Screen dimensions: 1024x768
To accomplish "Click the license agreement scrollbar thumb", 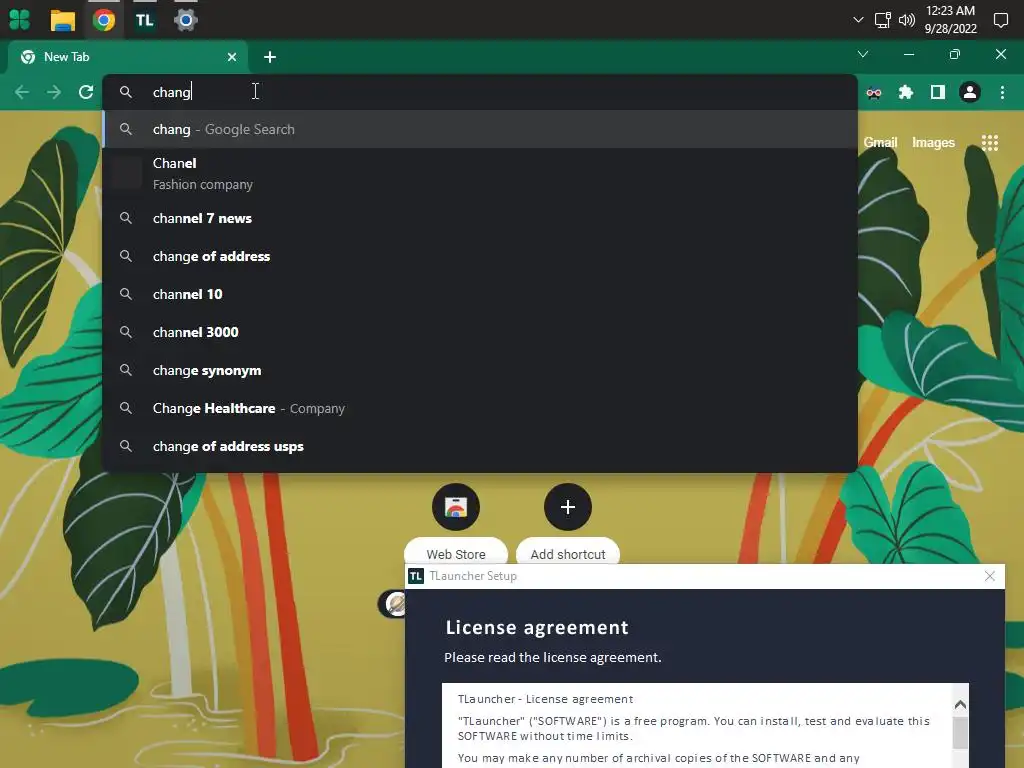I will tap(959, 733).
